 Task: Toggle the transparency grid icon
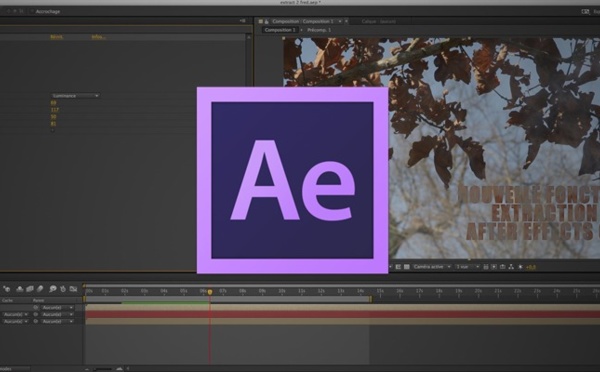click(x=407, y=267)
